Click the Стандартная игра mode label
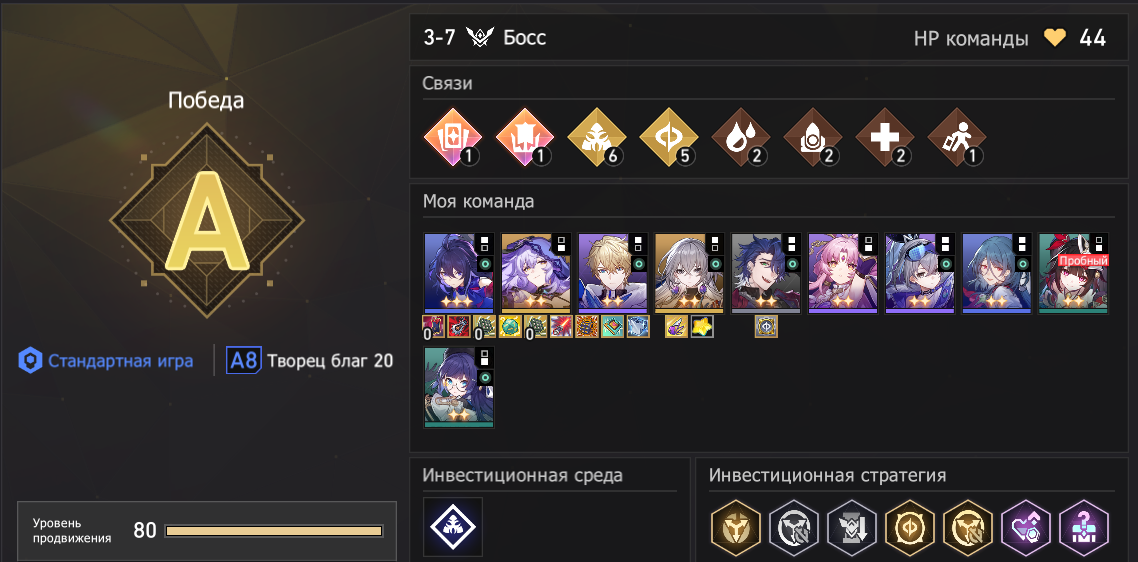Screen dimensions: 1138x562 pyautogui.click(x=120, y=361)
